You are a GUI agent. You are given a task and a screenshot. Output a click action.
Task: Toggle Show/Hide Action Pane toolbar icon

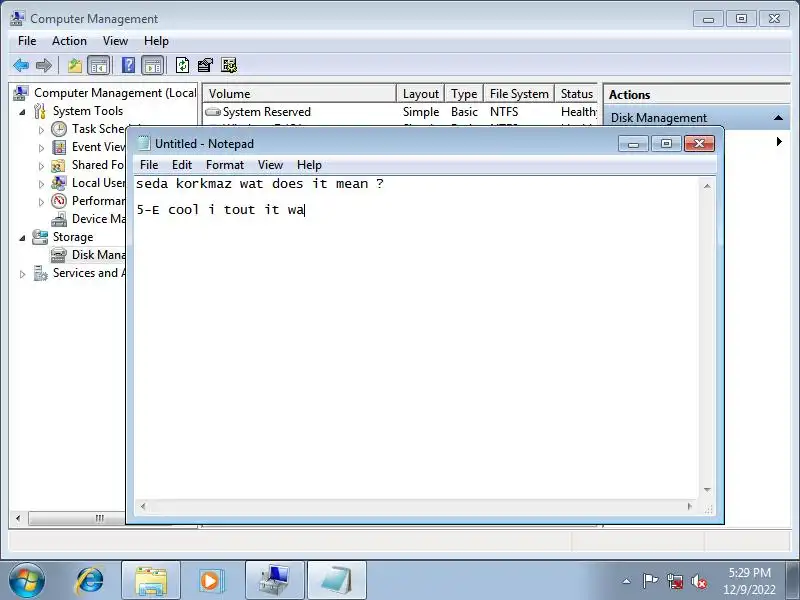[x=153, y=65]
